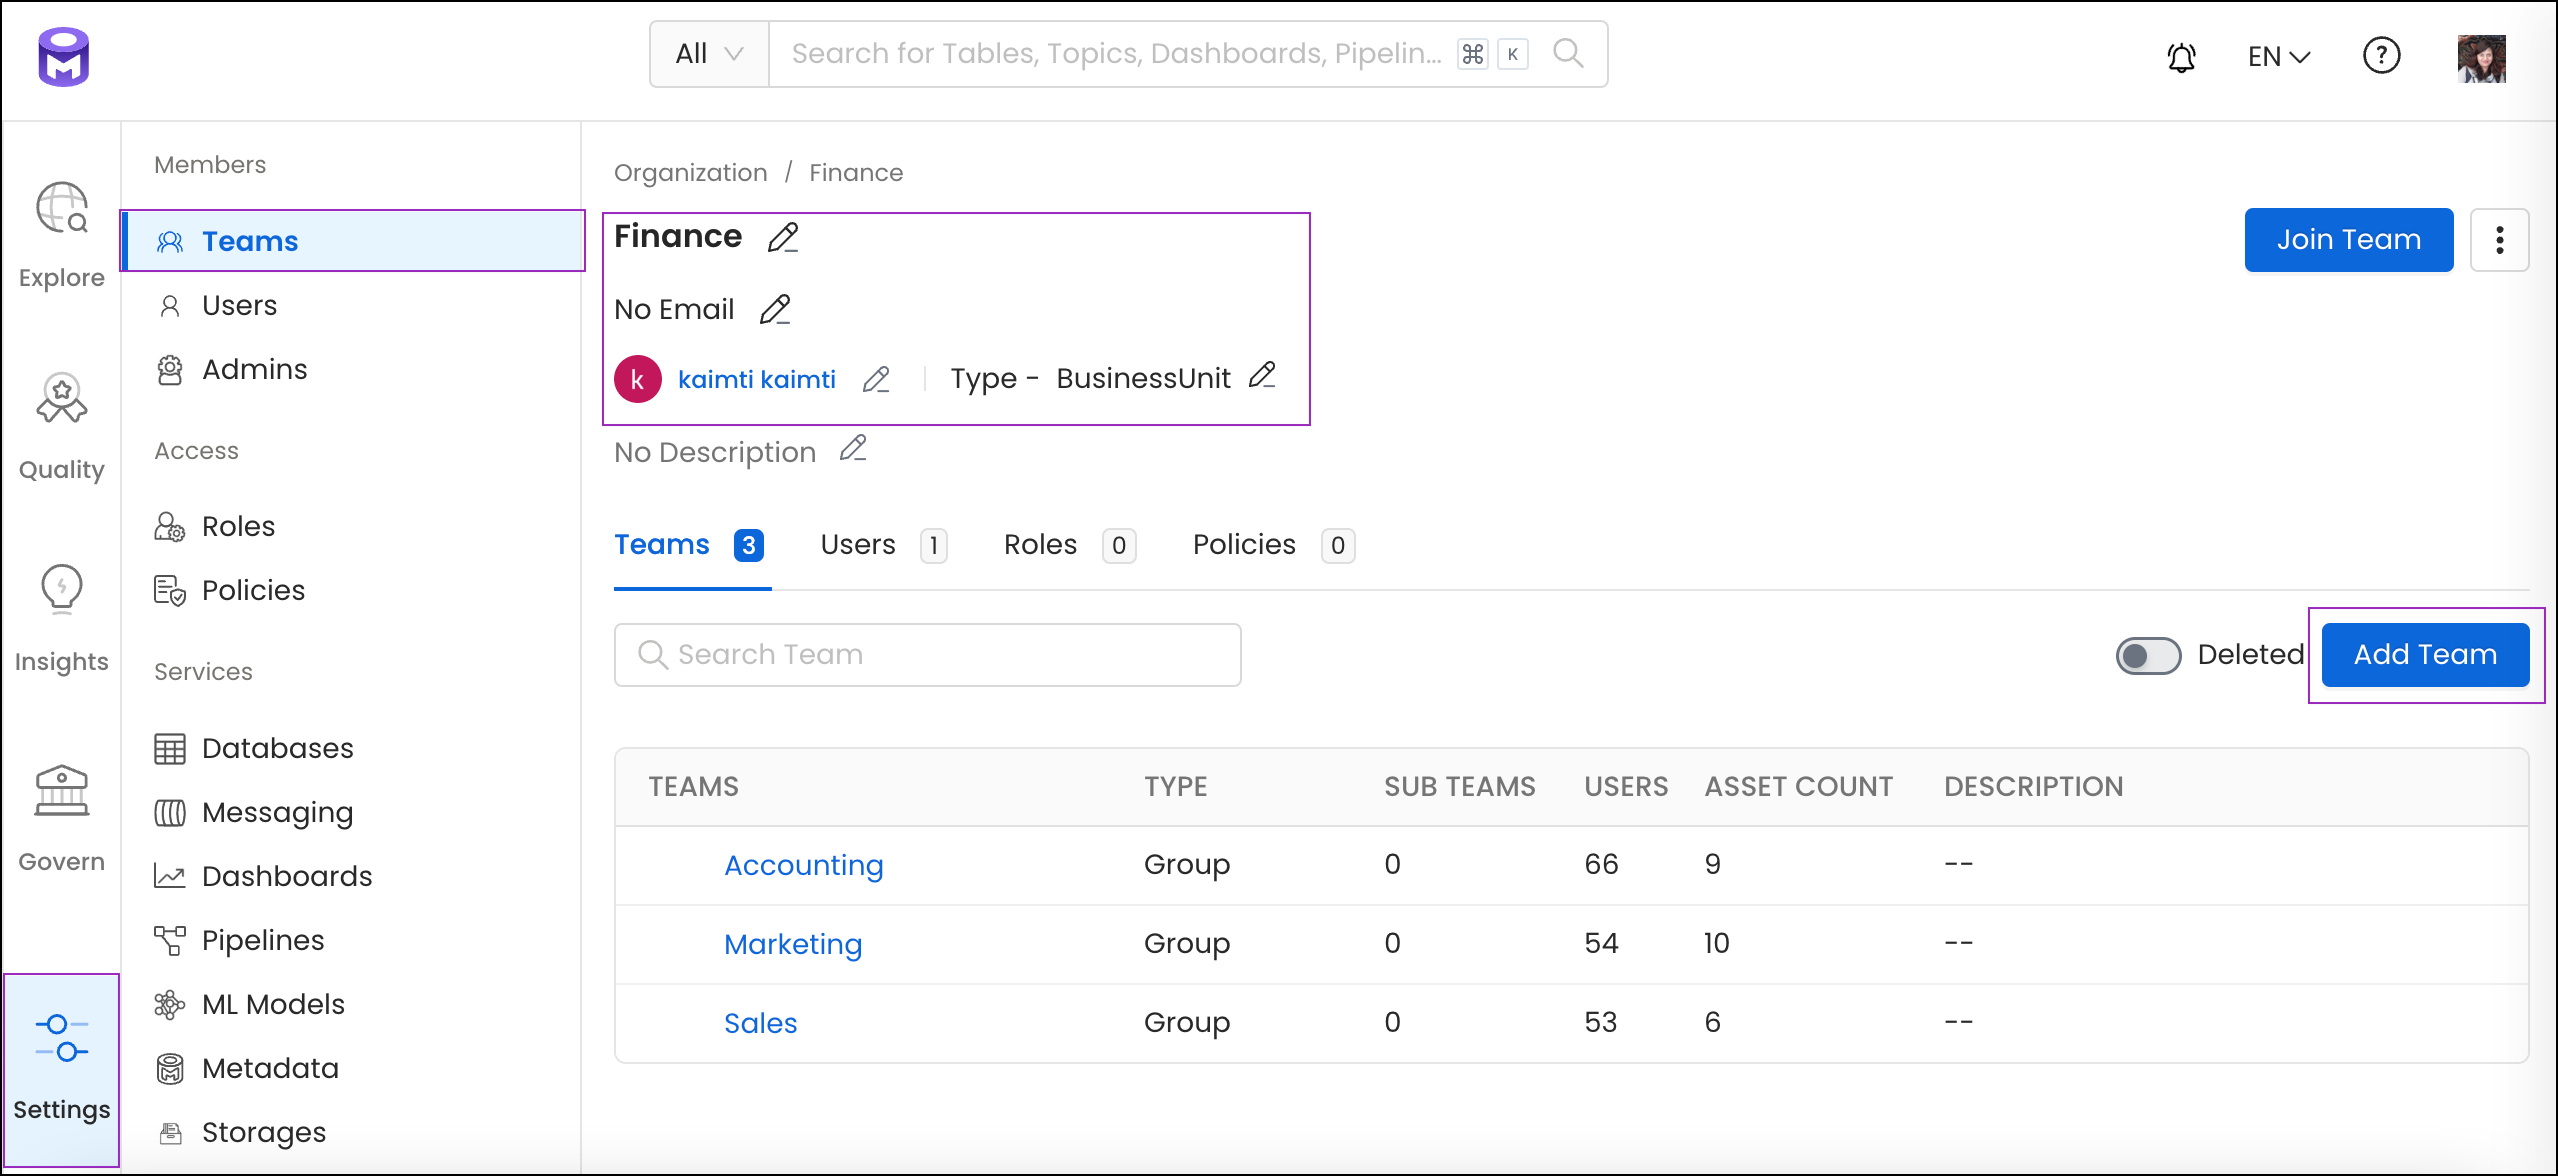Screen dimensions: 2558x1176
Task: Toggle the Deleted switch
Action: [2148, 655]
